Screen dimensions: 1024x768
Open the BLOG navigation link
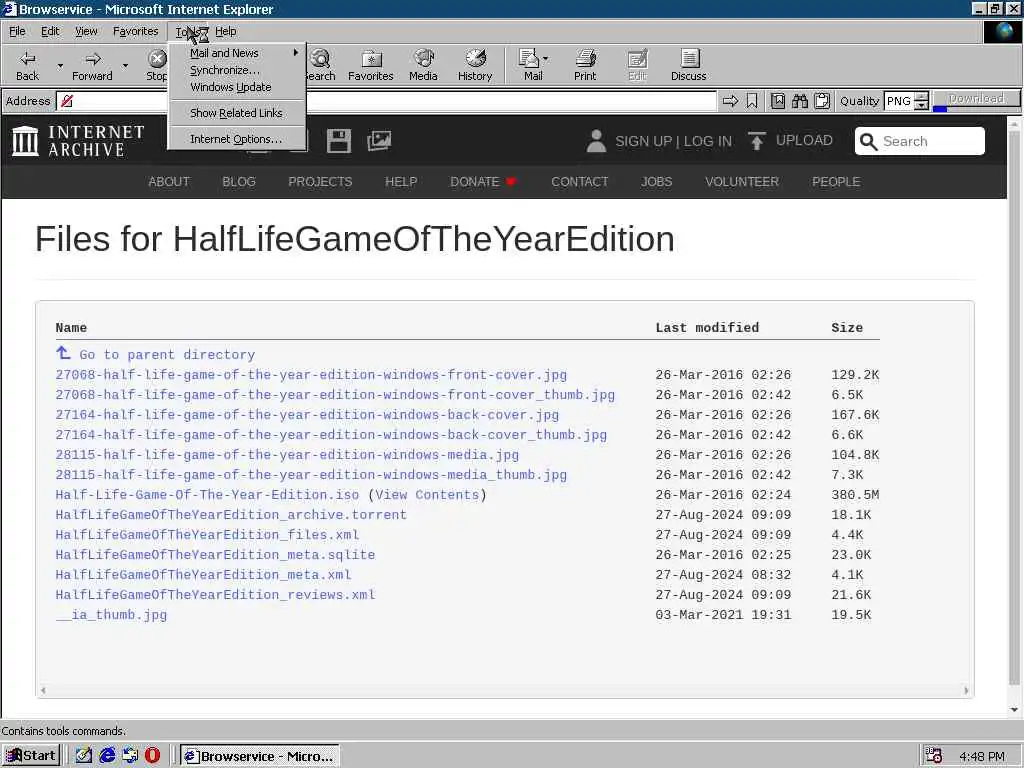click(x=239, y=182)
